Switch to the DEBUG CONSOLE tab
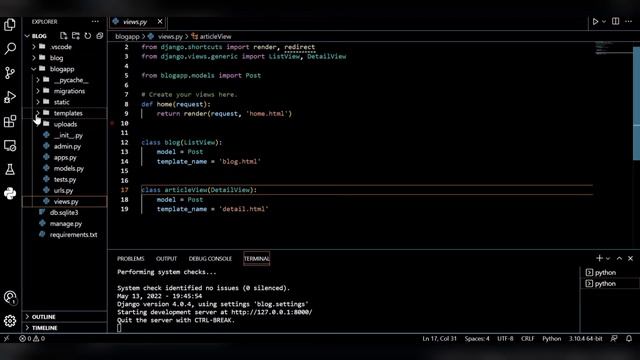This screenshot has height=360, width=640. tap(210, 258)
